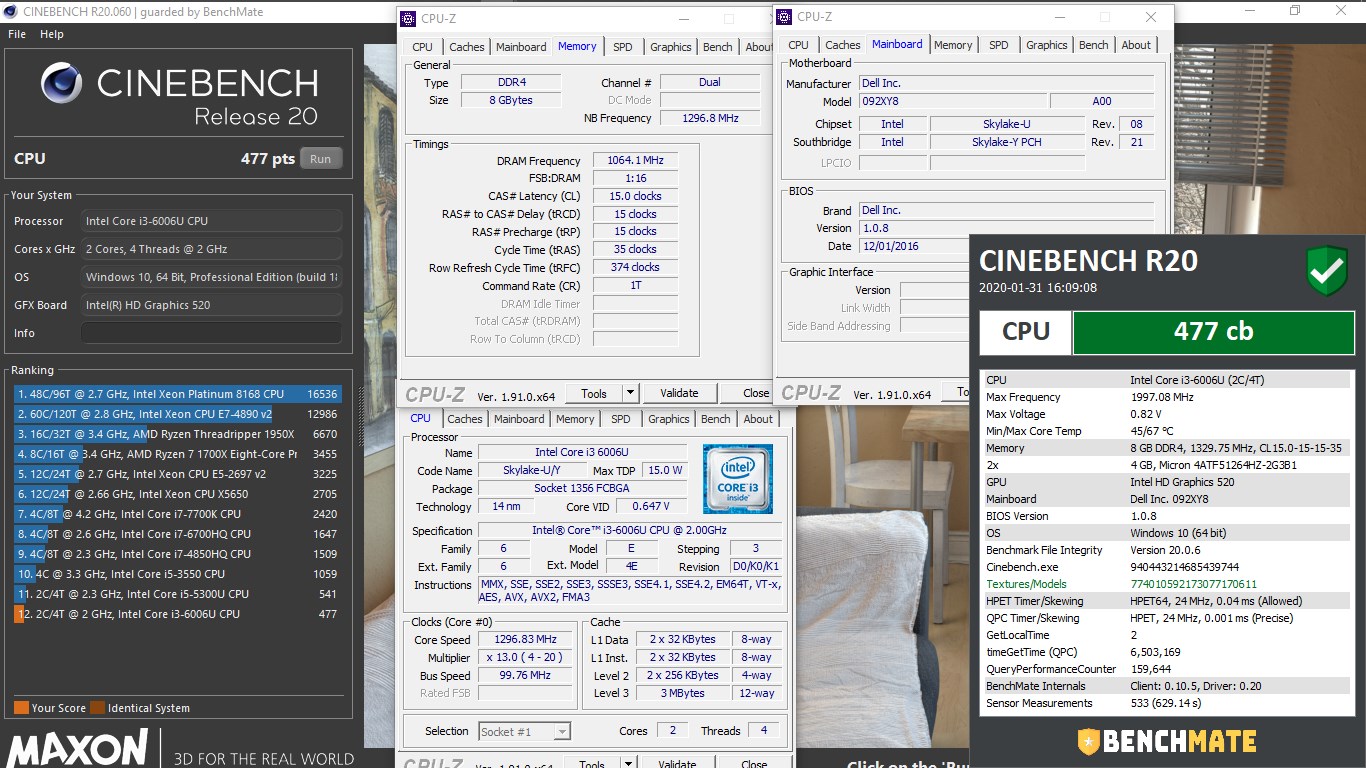Select ranking row Intel Core i5-5300U CPU
This screenshot has height=768, width=1366.
(x=177, y=594)
